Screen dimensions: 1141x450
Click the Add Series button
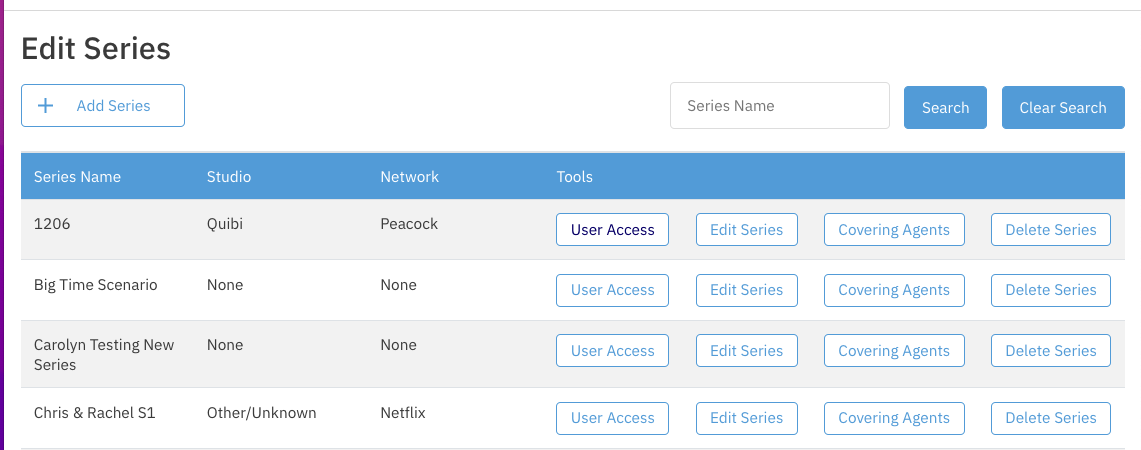103,106
